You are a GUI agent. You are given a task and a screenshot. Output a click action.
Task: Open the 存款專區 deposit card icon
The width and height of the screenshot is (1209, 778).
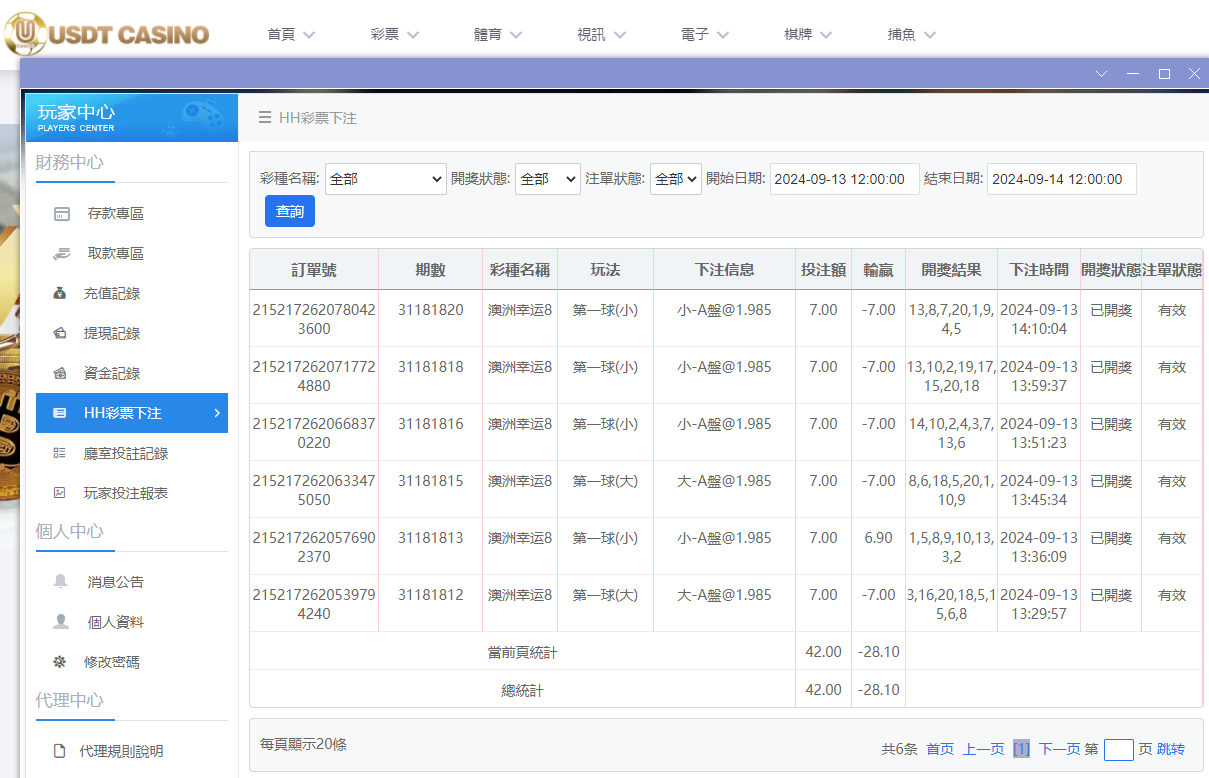(x=61, y=212)
